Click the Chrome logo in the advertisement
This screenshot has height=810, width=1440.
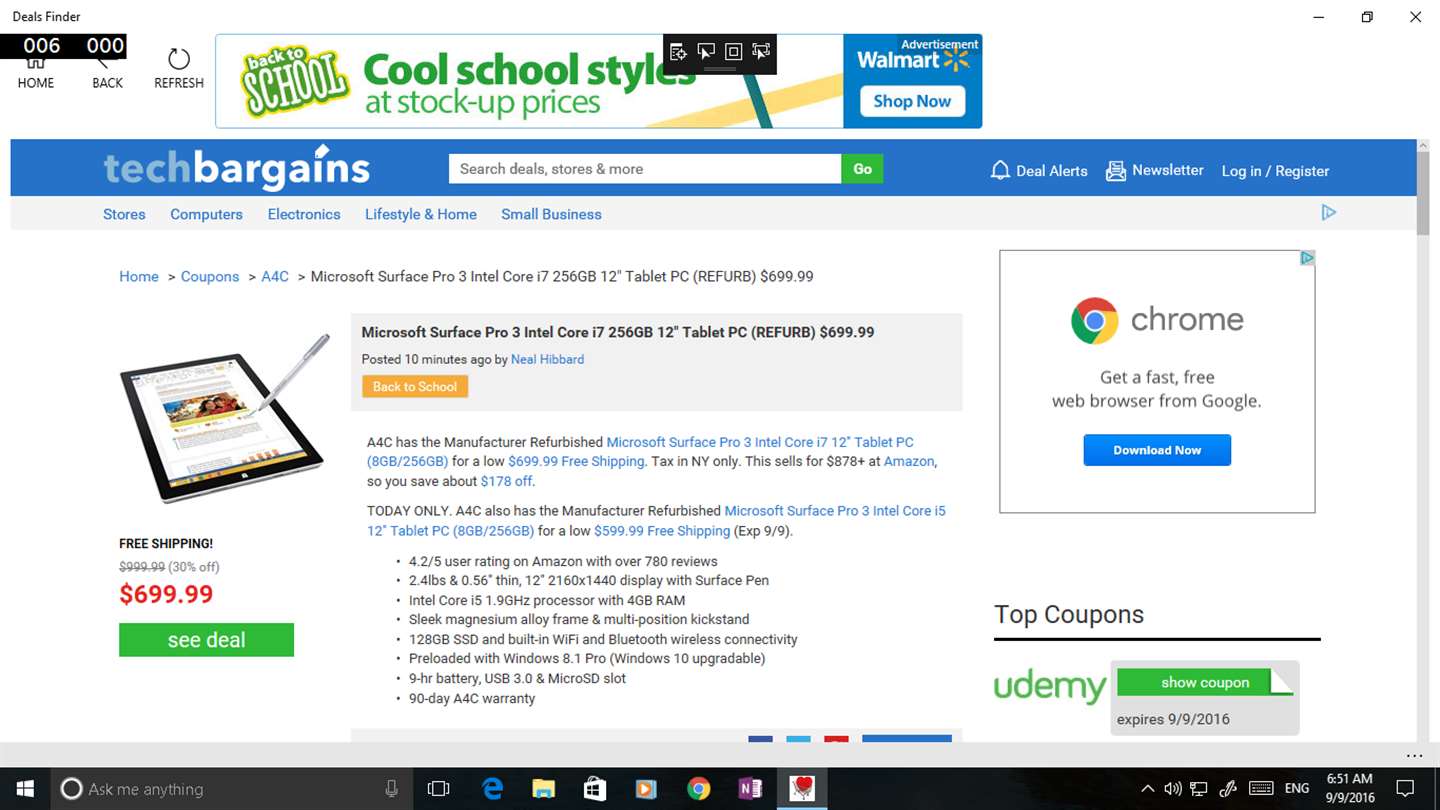tap(1095, 321)
